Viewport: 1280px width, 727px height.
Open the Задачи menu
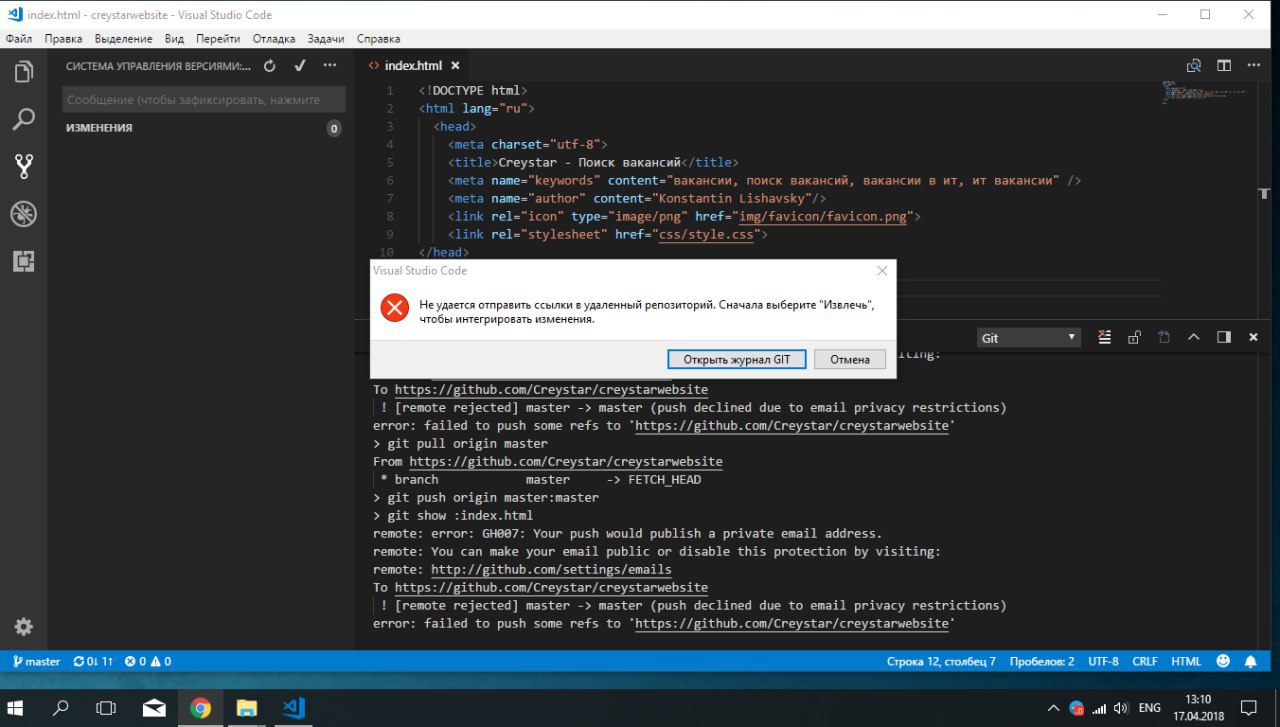pyautogui.click(x=326, y=39)
